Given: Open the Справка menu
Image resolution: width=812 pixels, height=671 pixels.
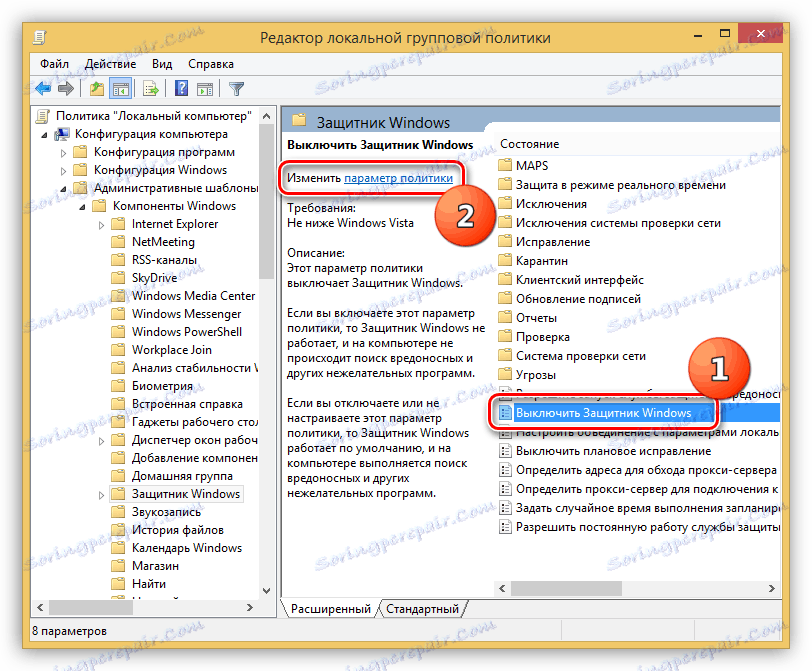Looking at the screenshot, I should coord(211,64).
